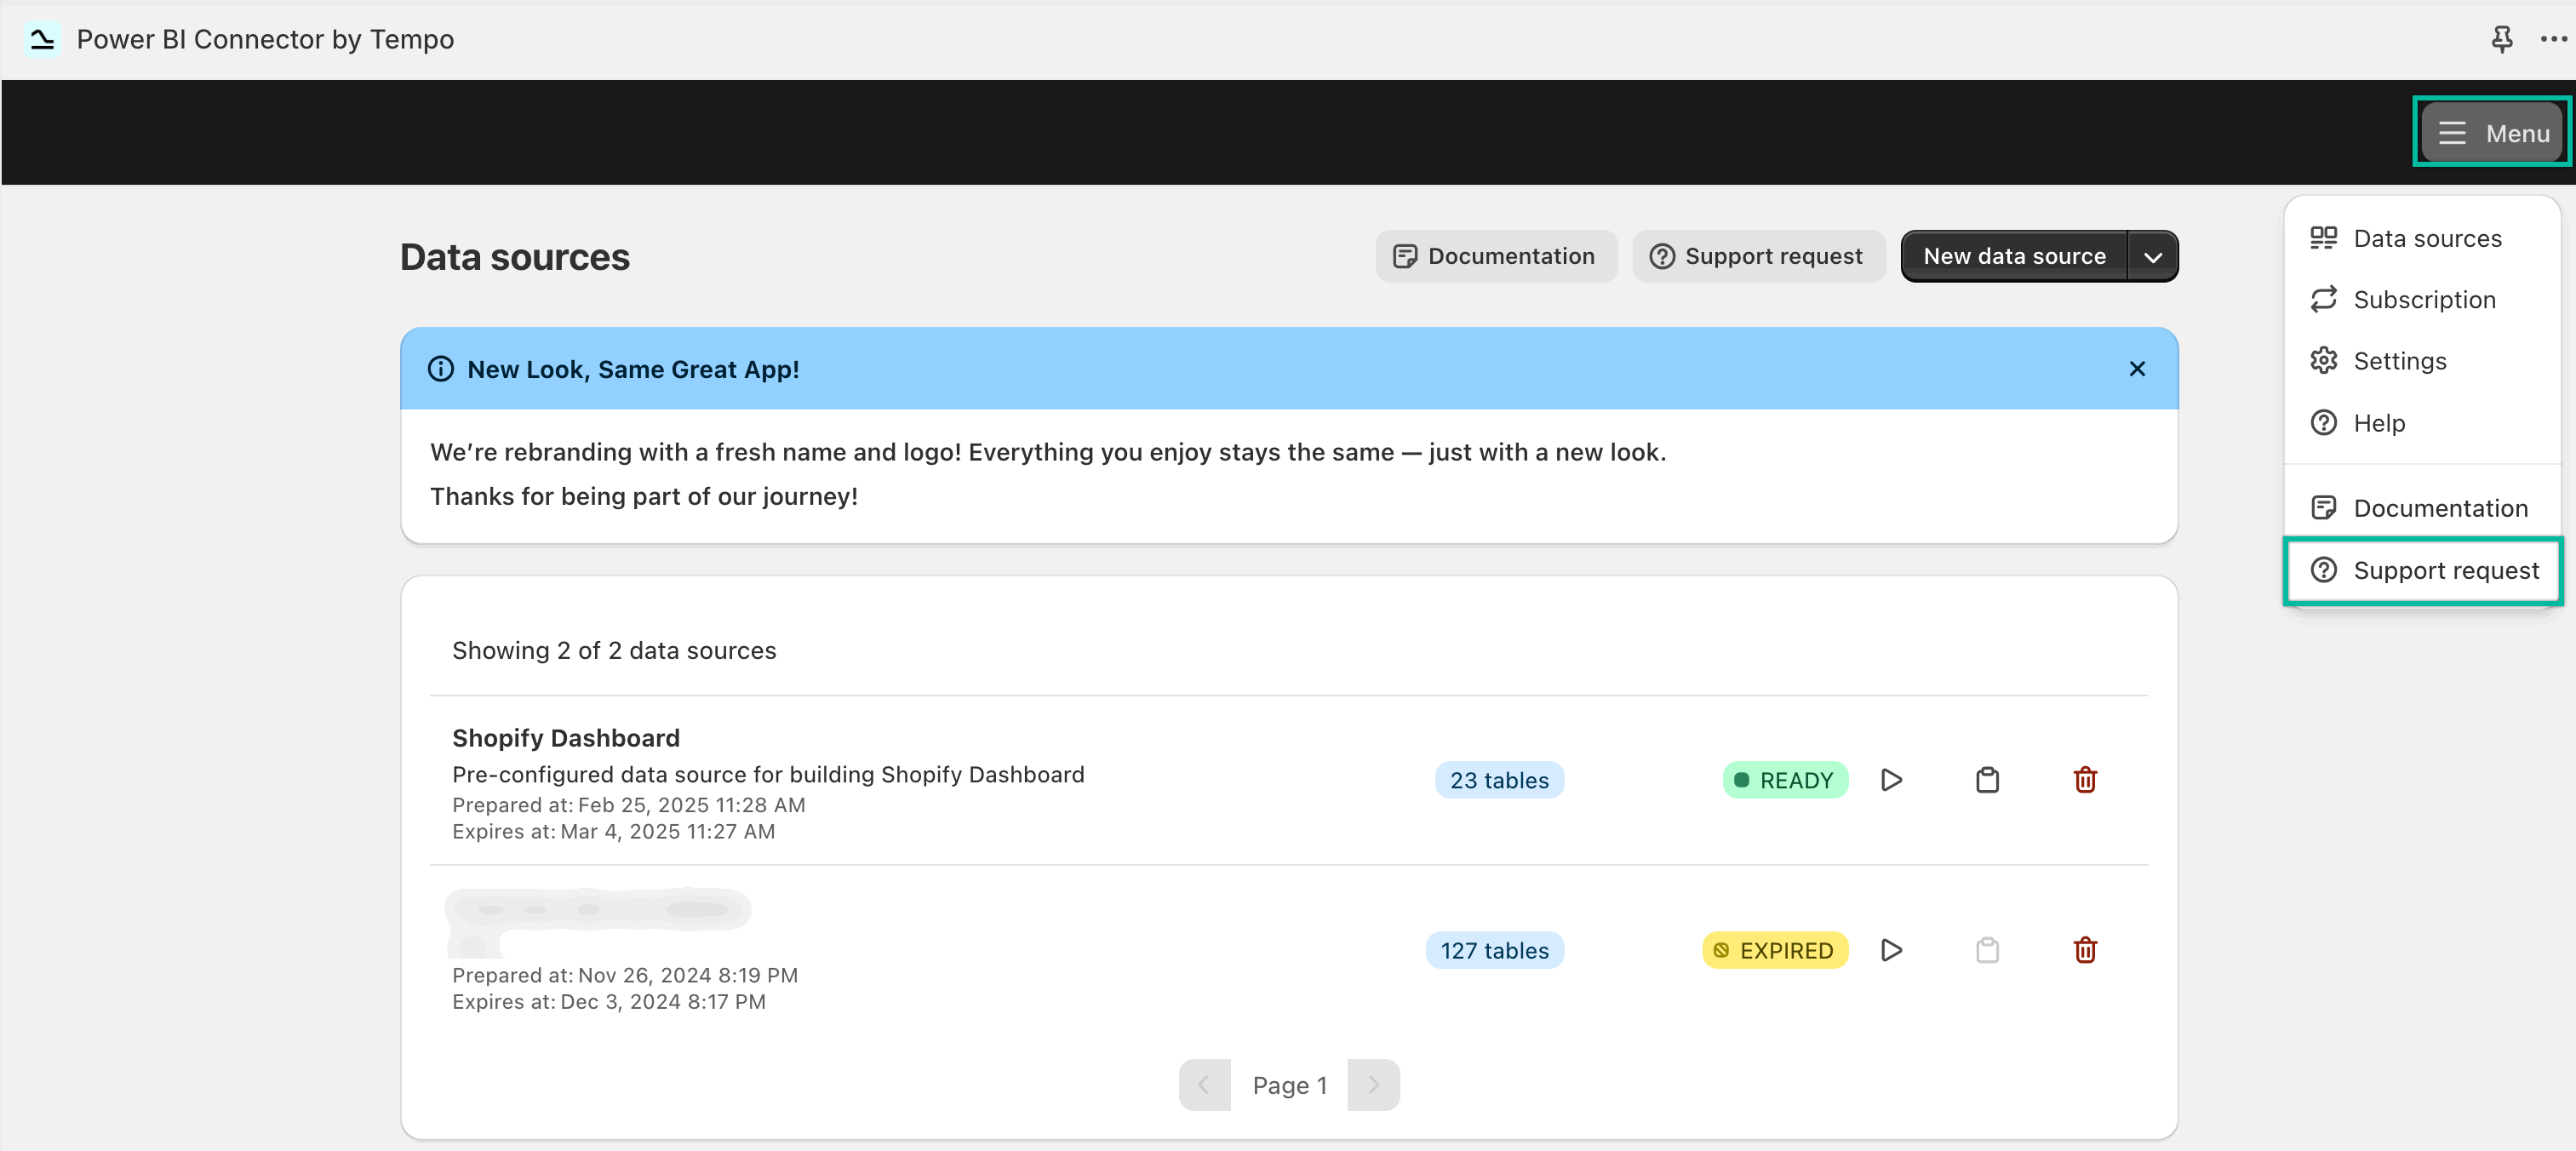
Task: Select Data sources in the side menu
Action: tap(2427, 238)
